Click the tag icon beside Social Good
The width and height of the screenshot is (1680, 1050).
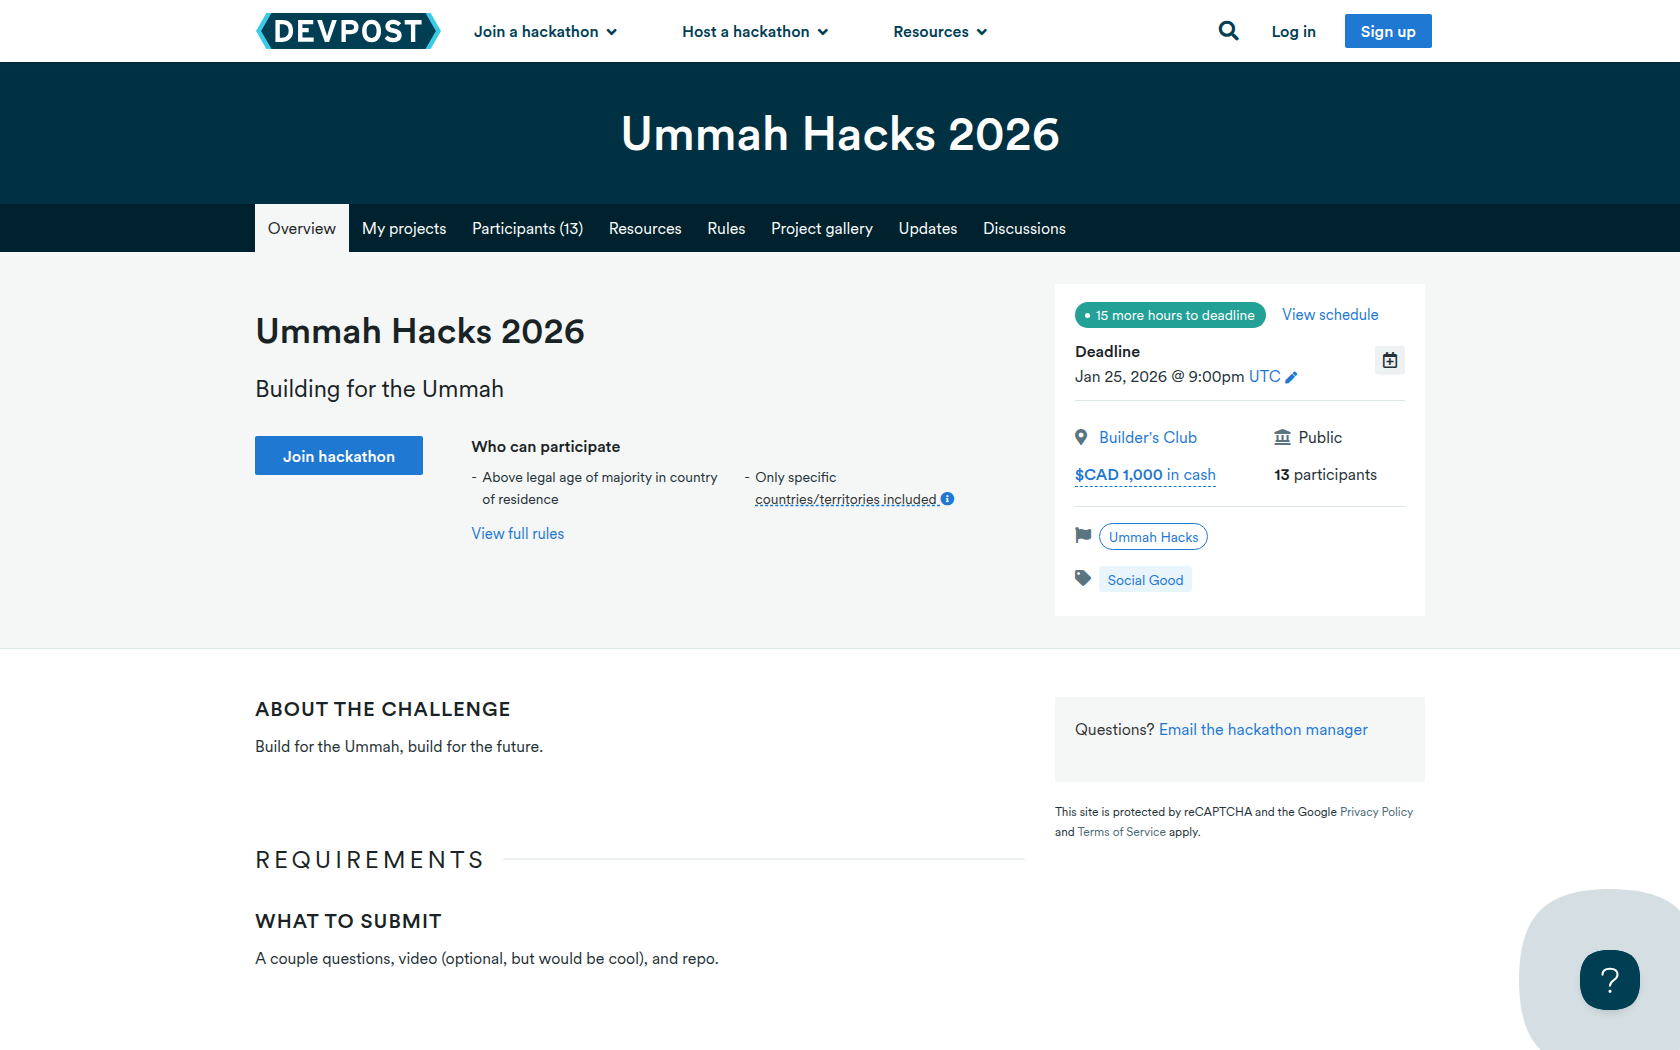point(1082,578)
